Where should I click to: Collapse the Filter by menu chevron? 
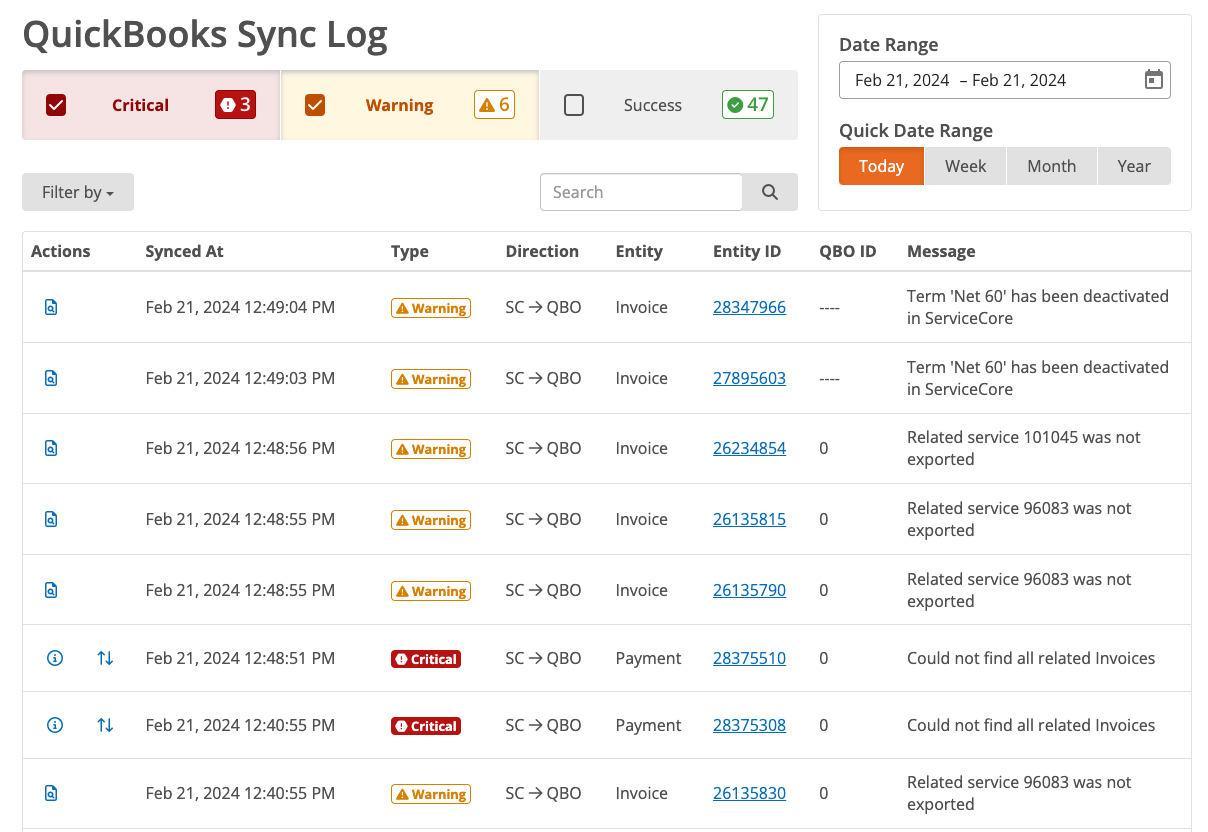(x=111, y=191)
